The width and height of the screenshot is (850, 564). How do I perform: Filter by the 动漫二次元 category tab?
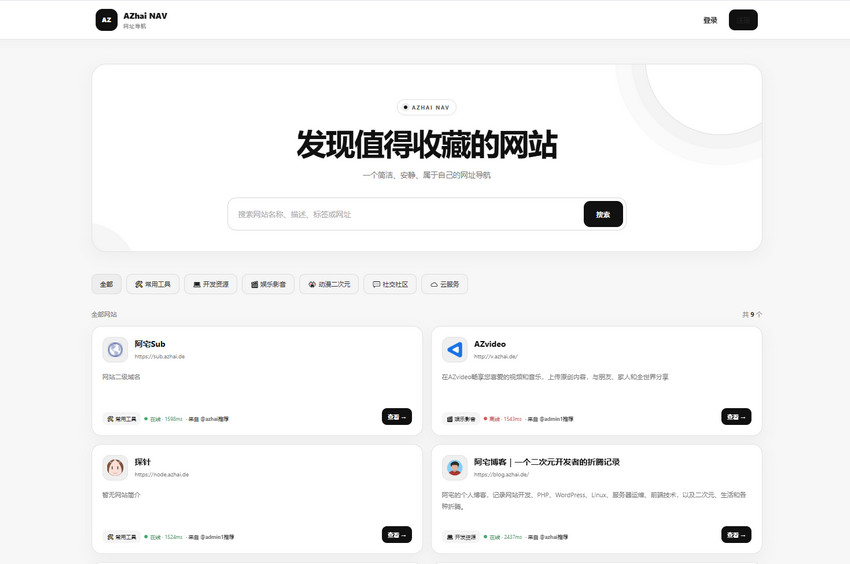329,284
